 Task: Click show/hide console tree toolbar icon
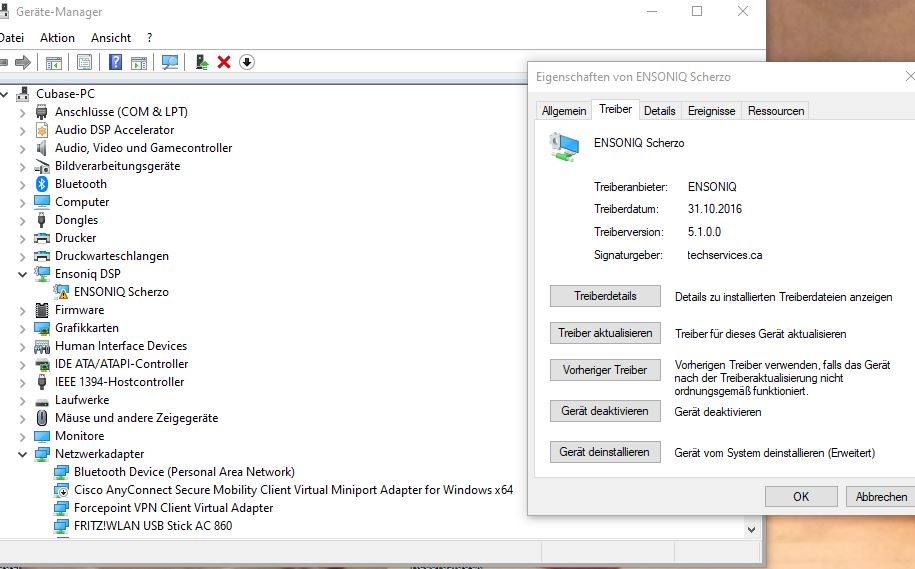[x=54, y=62]
